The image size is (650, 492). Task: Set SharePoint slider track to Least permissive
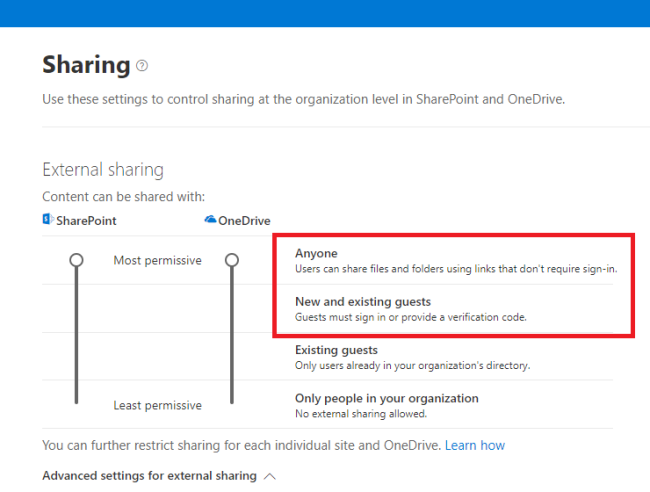[x=76, y=401]
